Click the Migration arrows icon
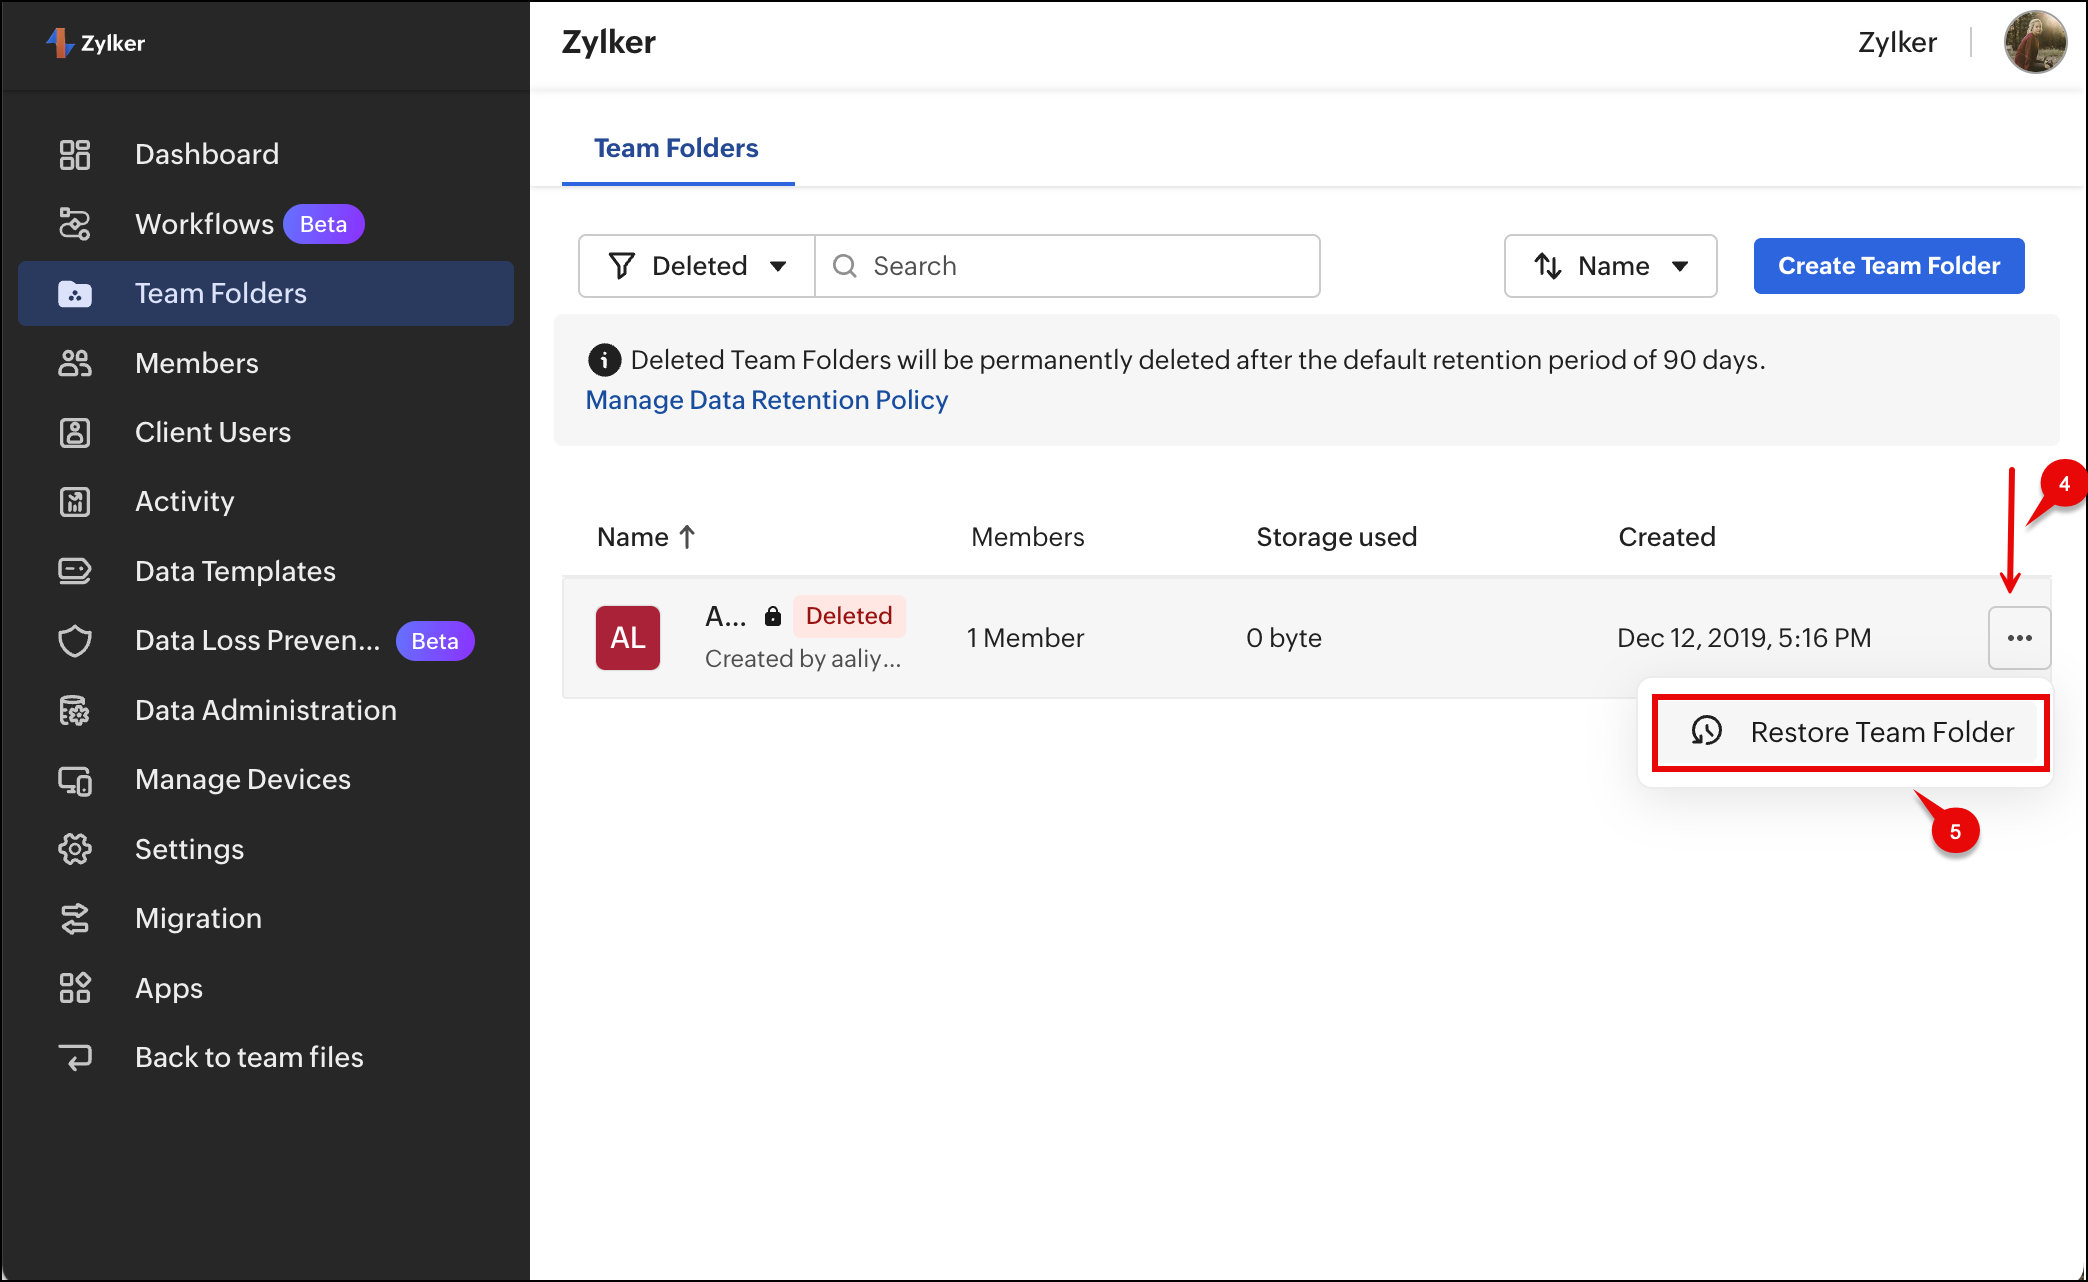Viewport: 2088px width, 1282px height. pyautogui.click(x=75, y=918)
